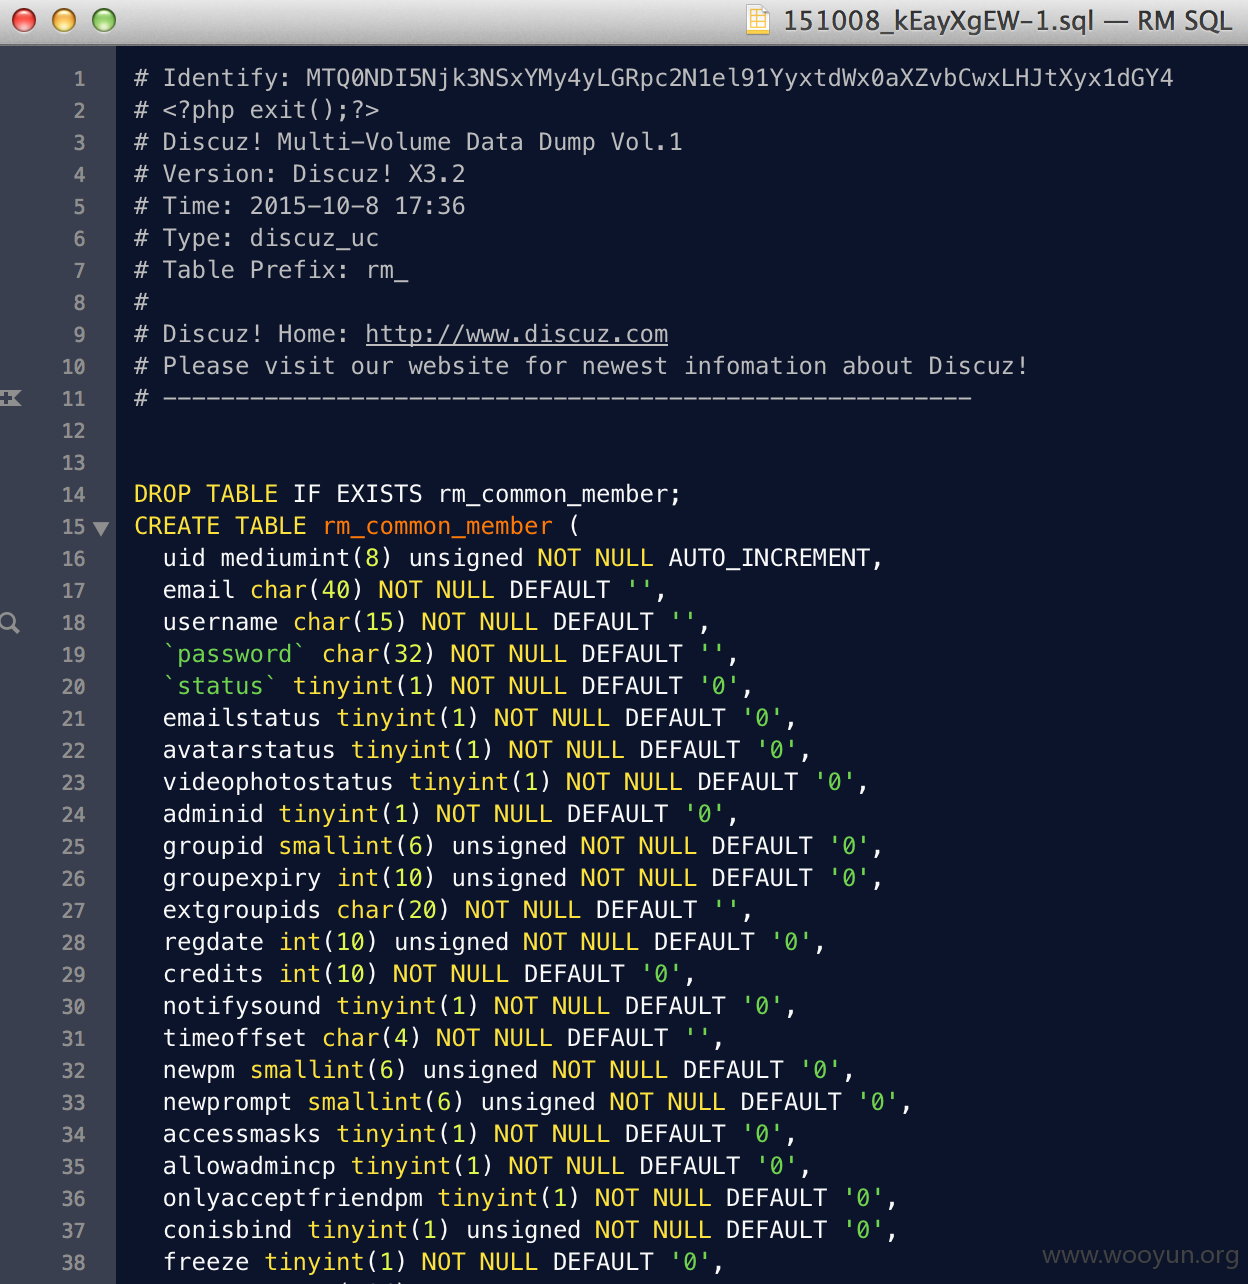
Task: Click the '`password`' column name
Action: pos(235,654)
